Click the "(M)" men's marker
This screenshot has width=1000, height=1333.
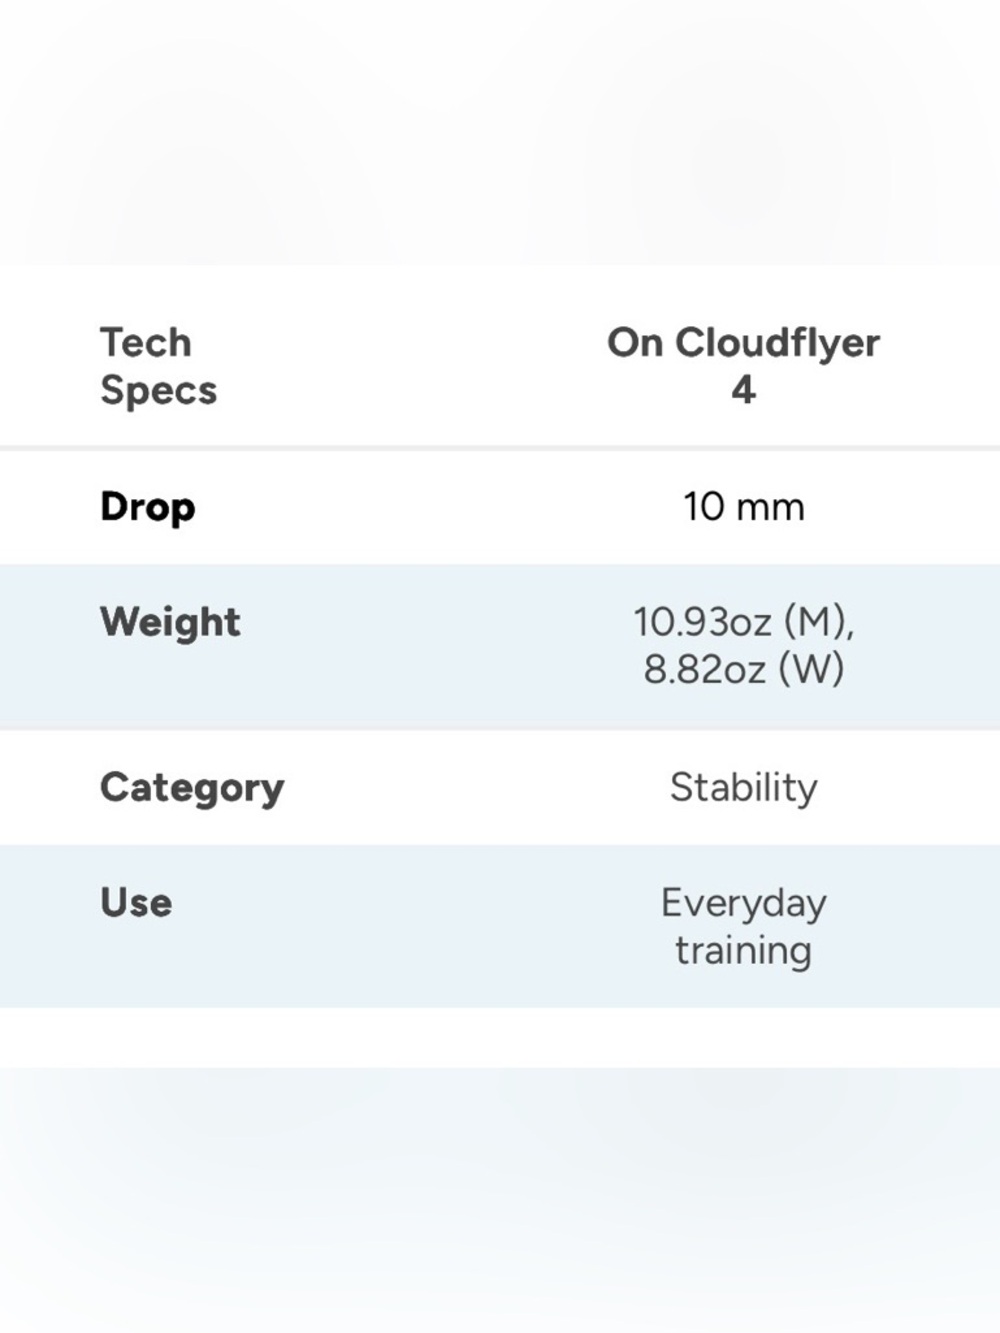817,622
